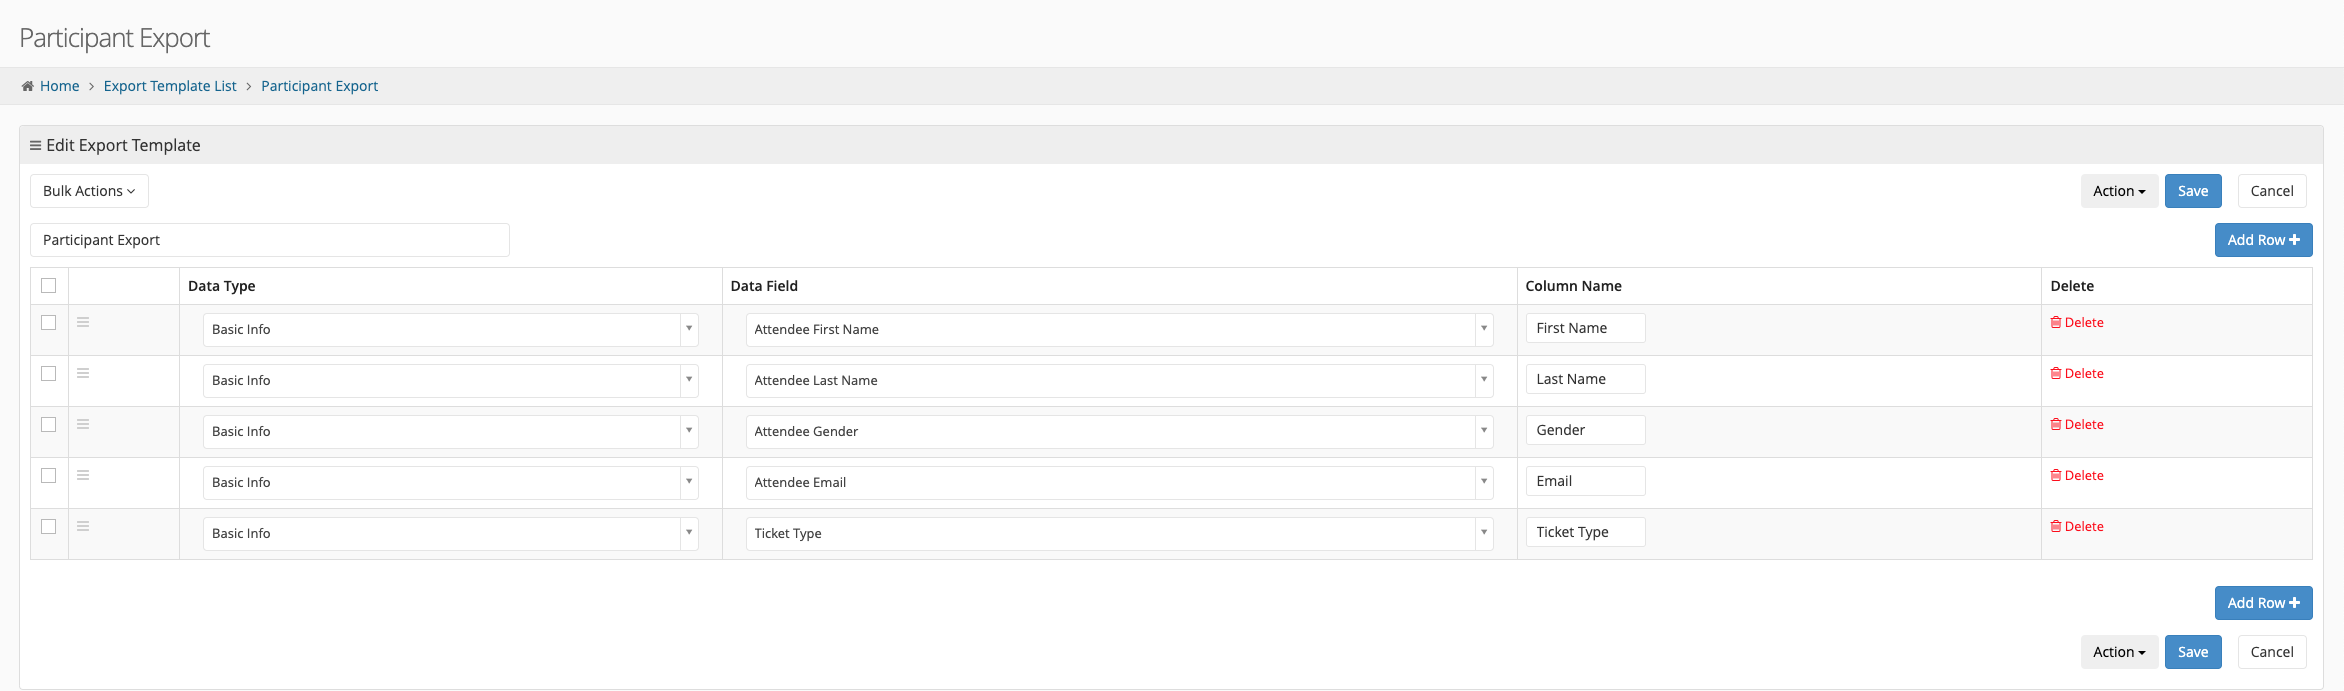The height and width of the screenshot is (691, 2344).
Task: Click the Gender column name field
Action: click(x=1585, y=430)
